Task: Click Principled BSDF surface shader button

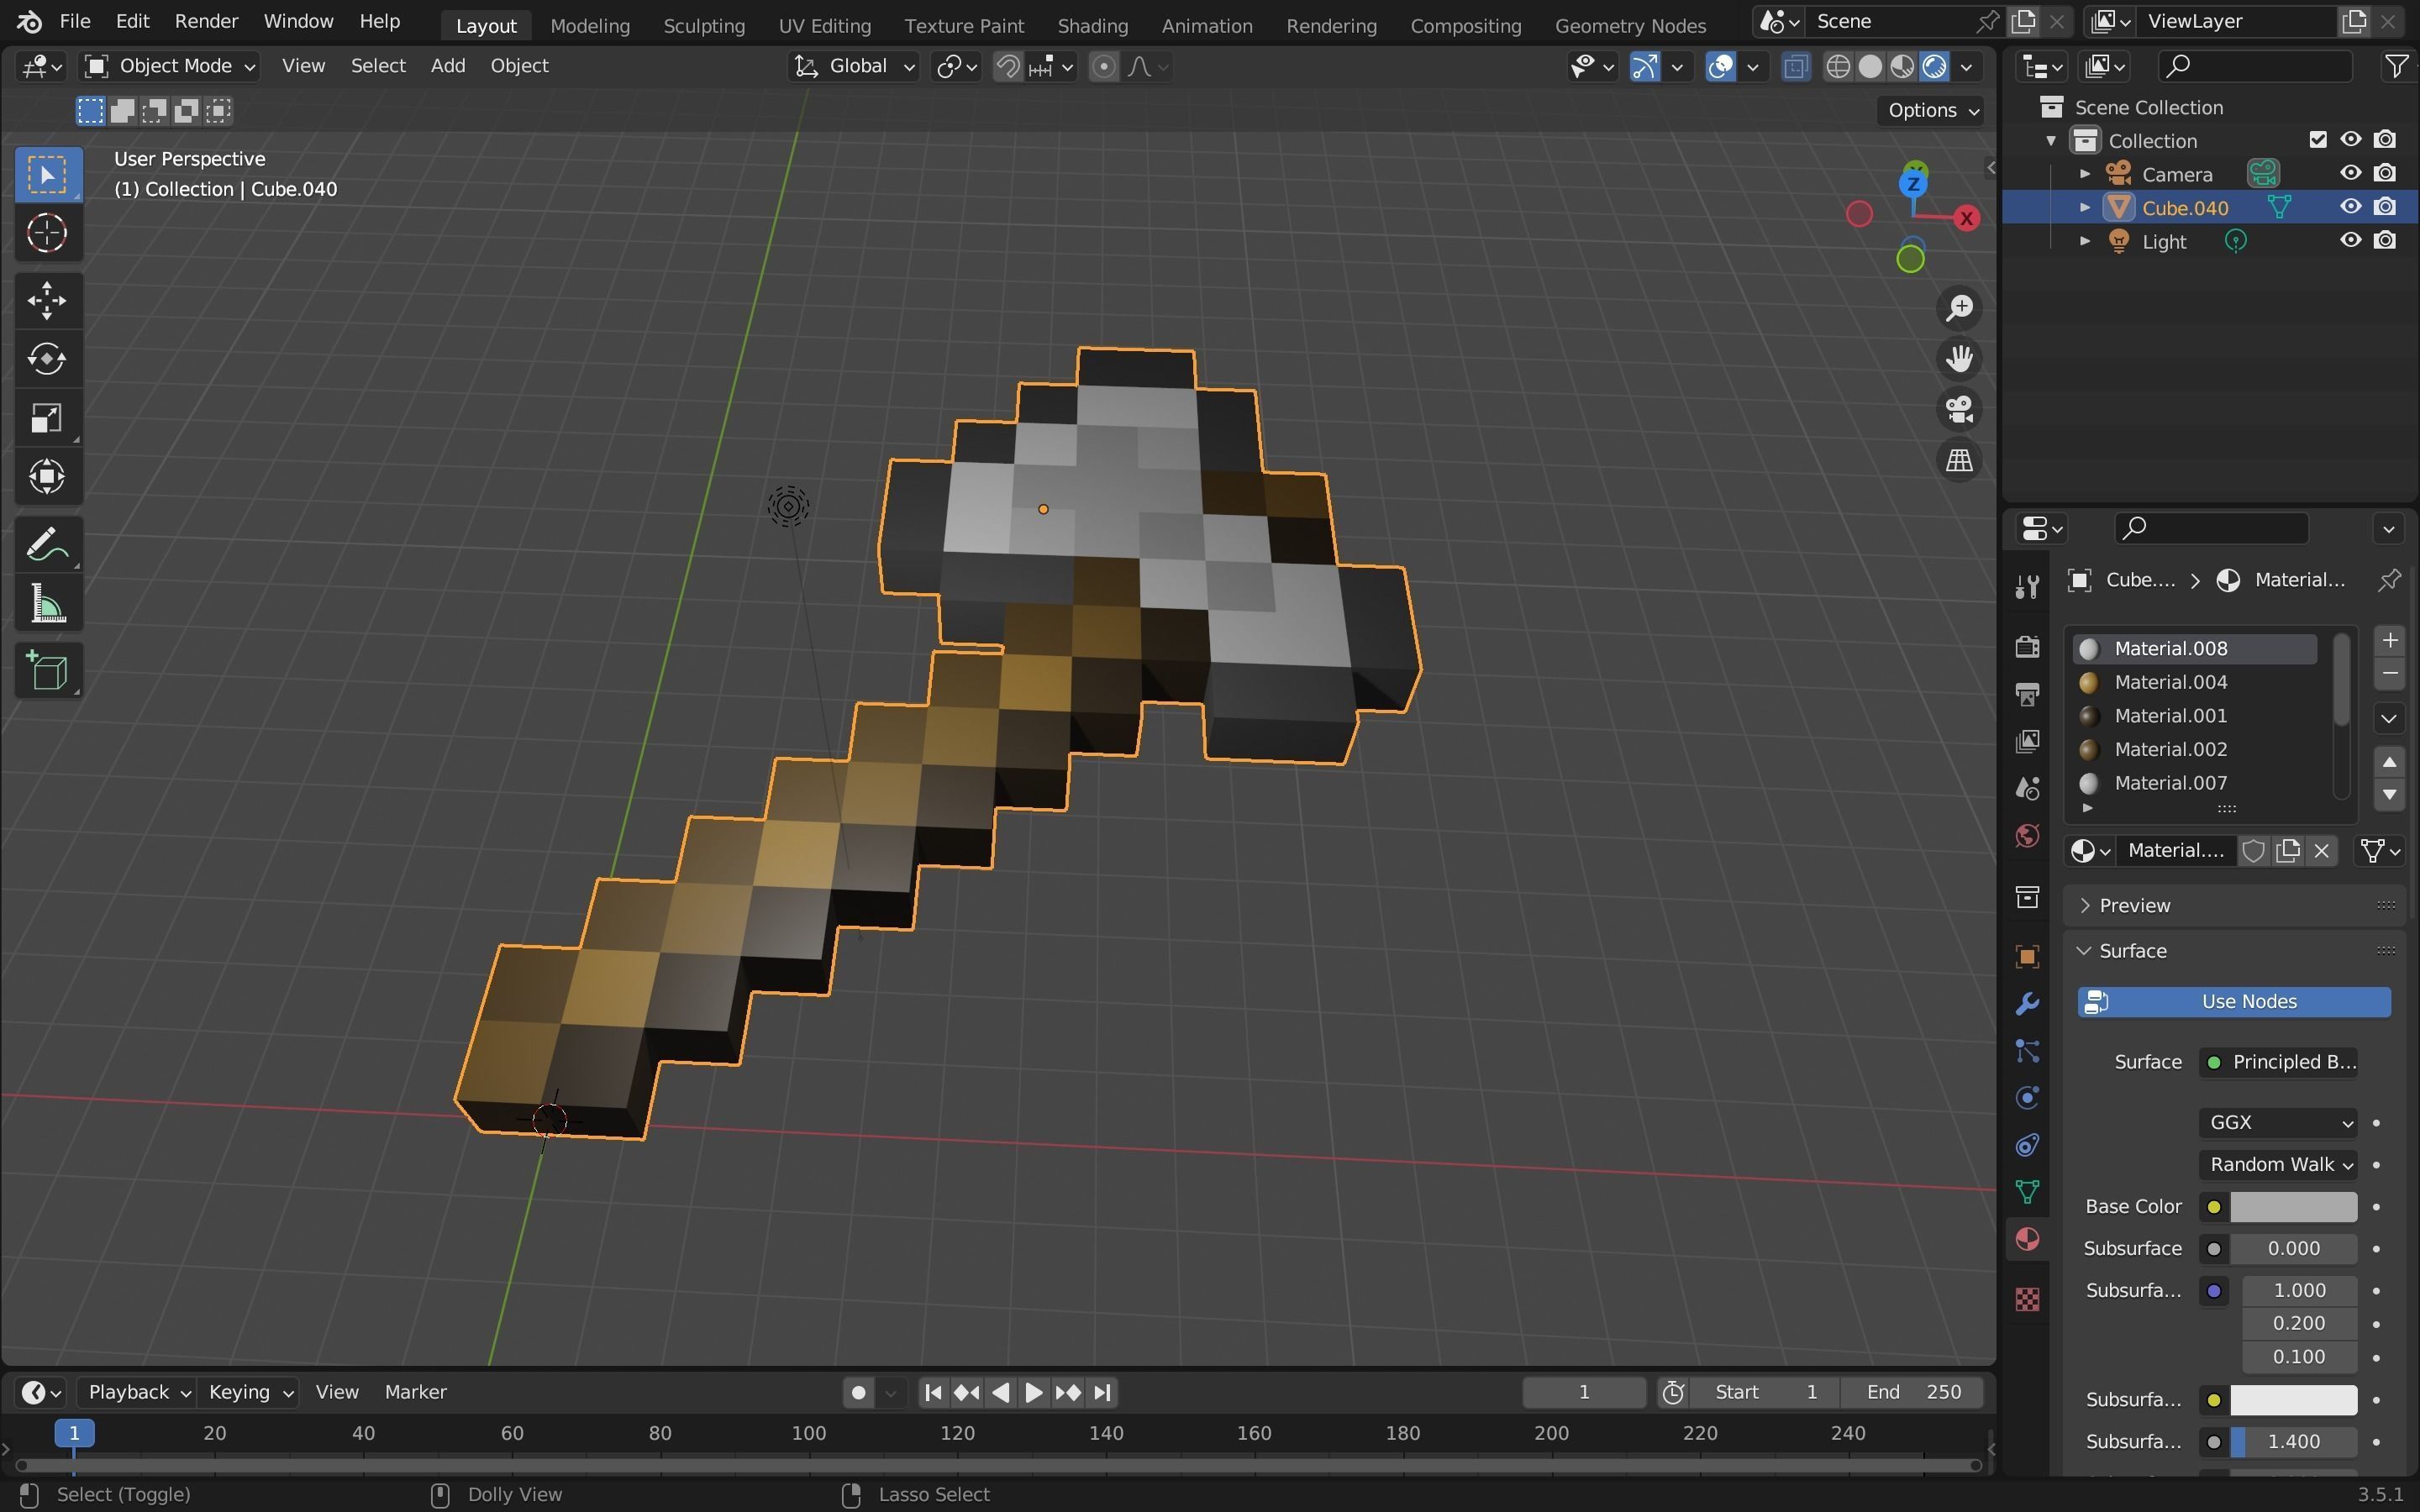Action: point(2277,1062)
